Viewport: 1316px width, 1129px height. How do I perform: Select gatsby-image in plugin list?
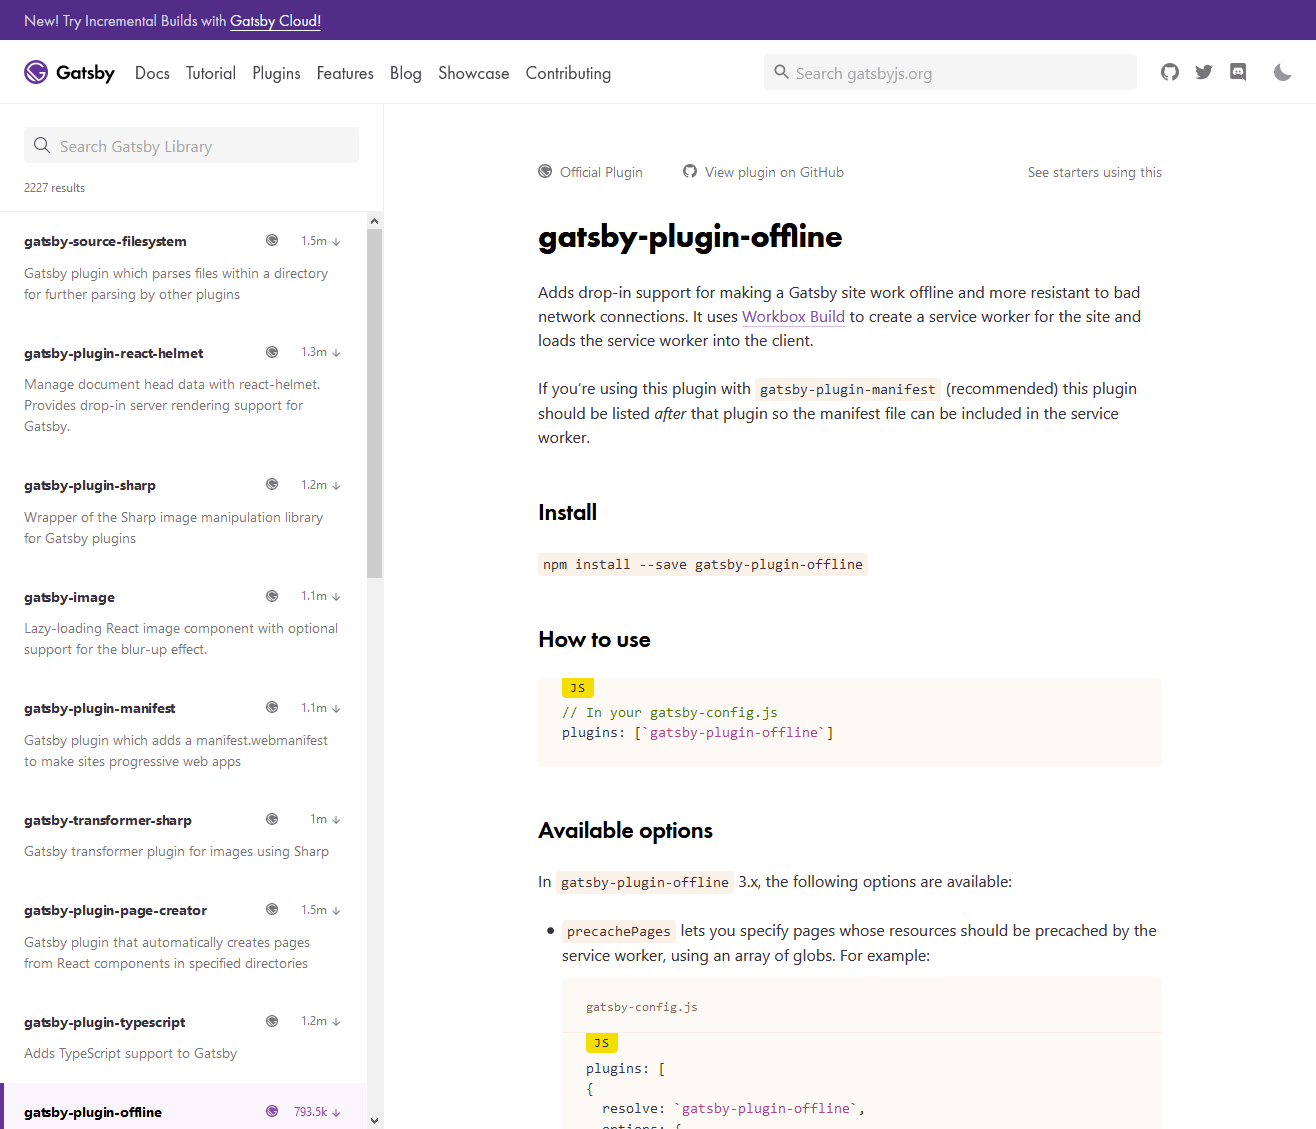(x=69, y=597)
